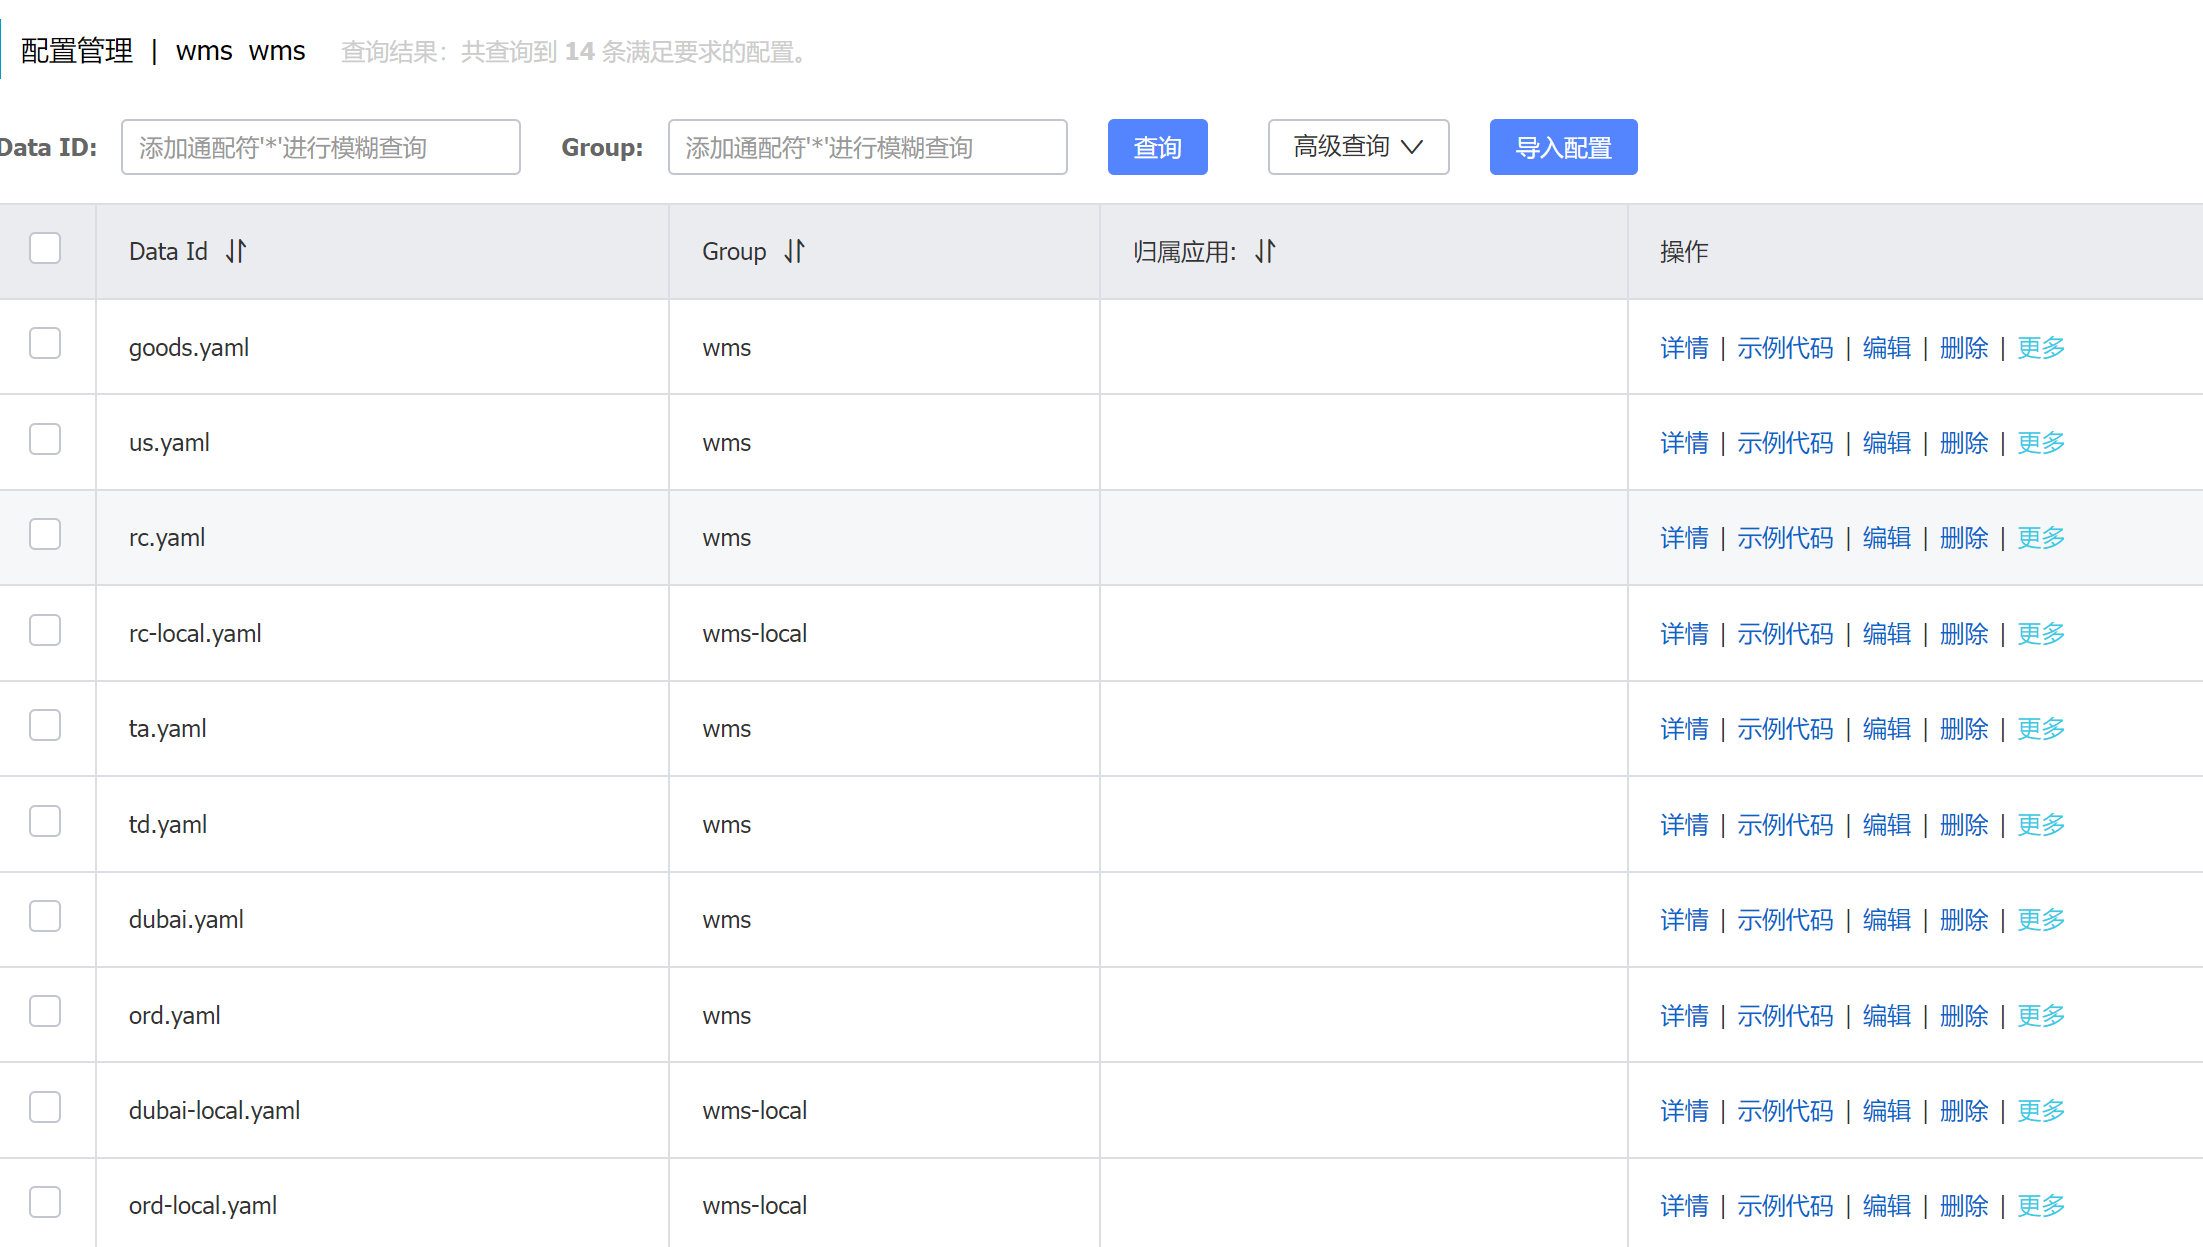Open 更多 menu for ord.yaml
Image resolution: width=2203 pixels, height=1247 pixels.
click(2041, 1016)
